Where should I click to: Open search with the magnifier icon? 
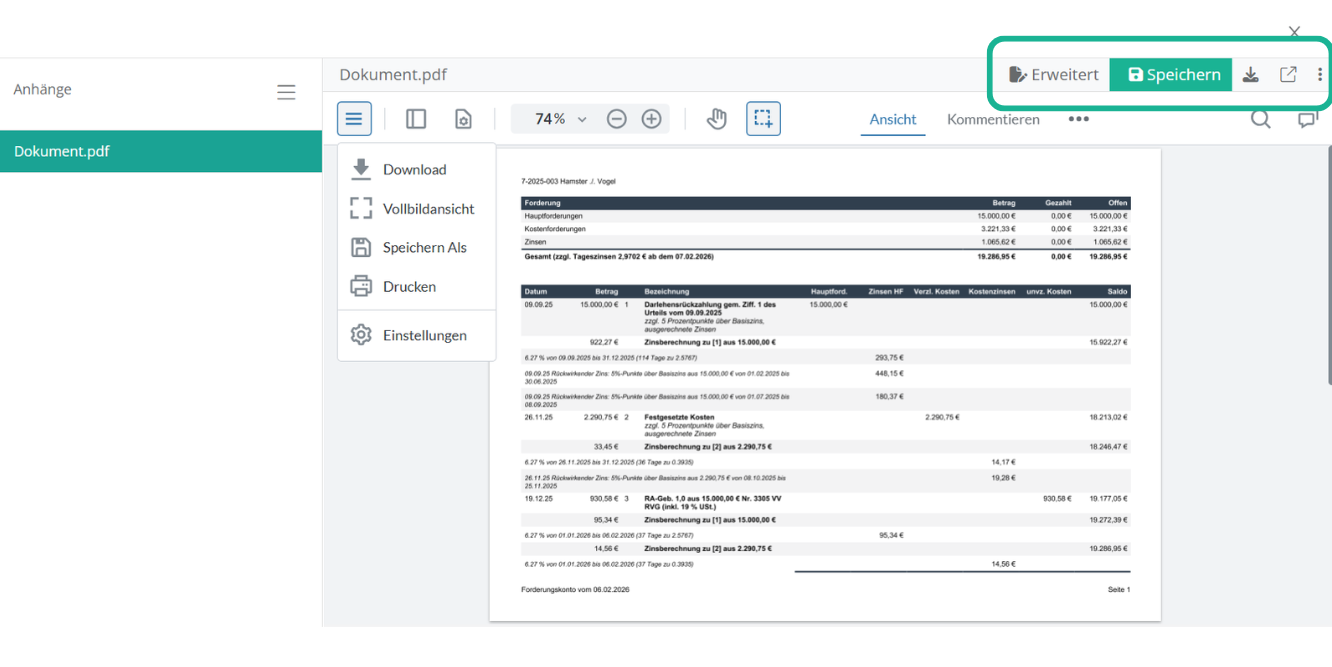click(1261, 119)
